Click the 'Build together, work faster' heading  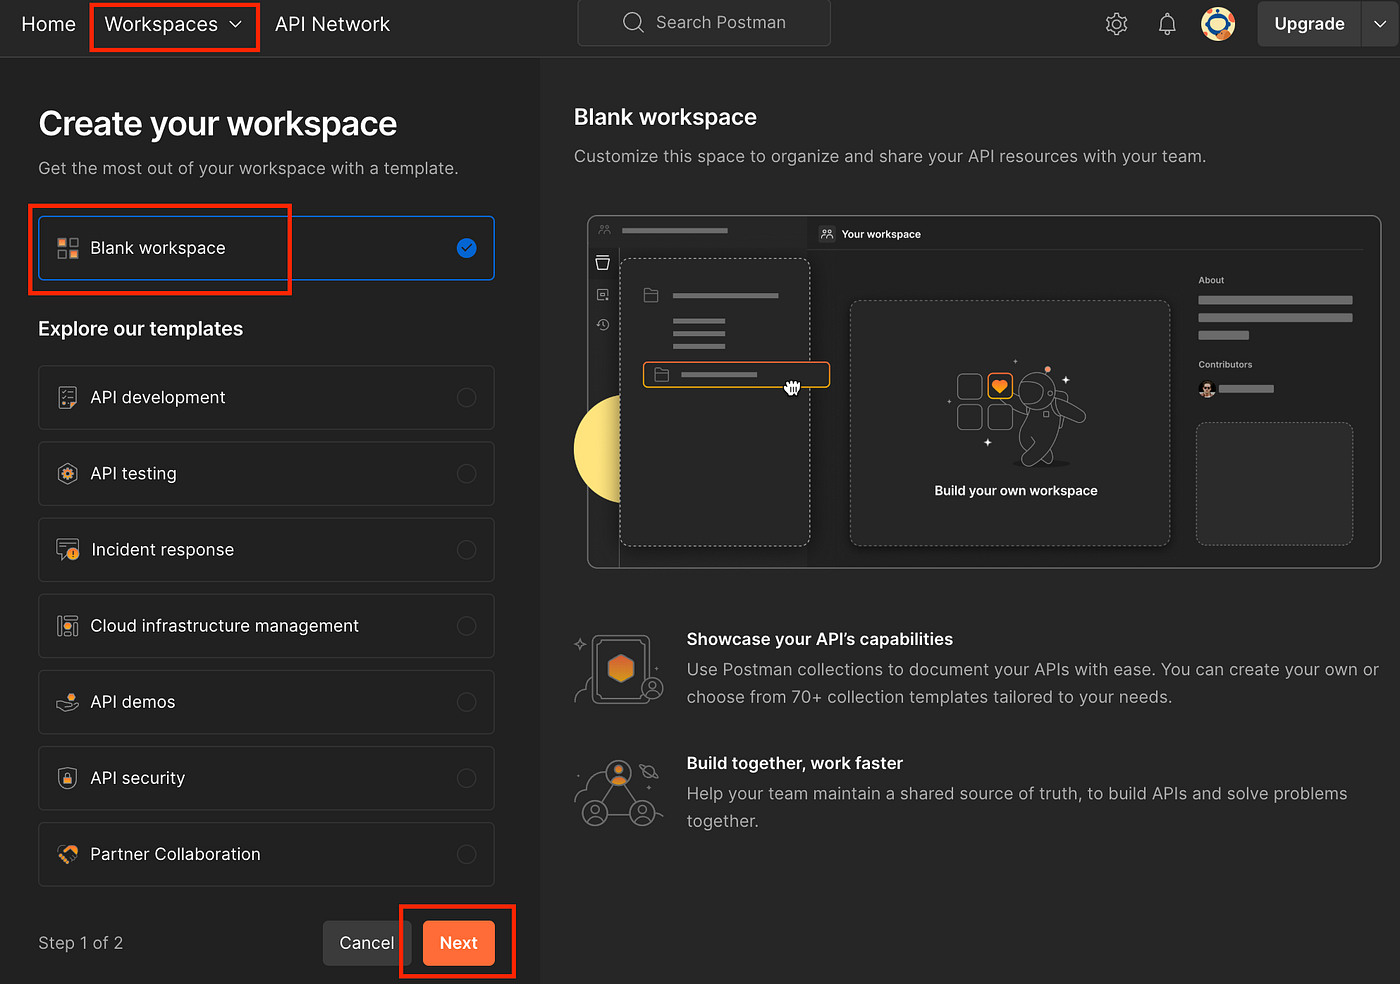pyautogui.click(x=795, y=763)
